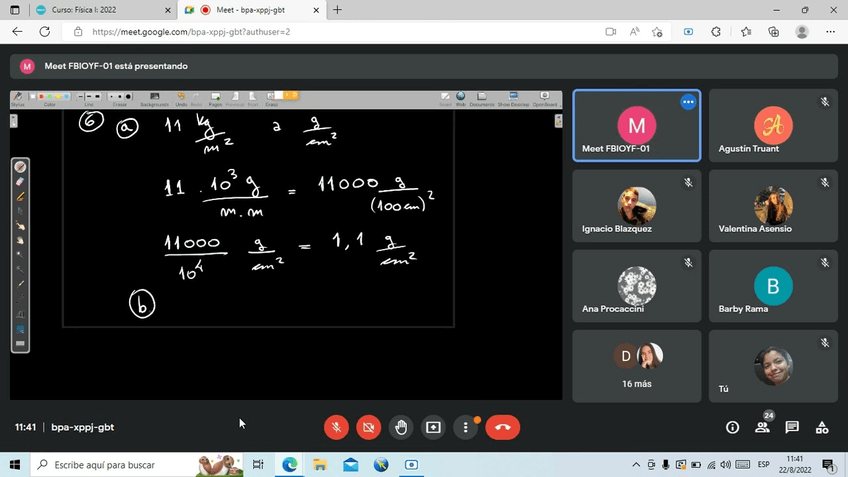The width and height of the screenshot is (848, 477).
Task: Open browser settings and more menu
Action: [830, 32]
